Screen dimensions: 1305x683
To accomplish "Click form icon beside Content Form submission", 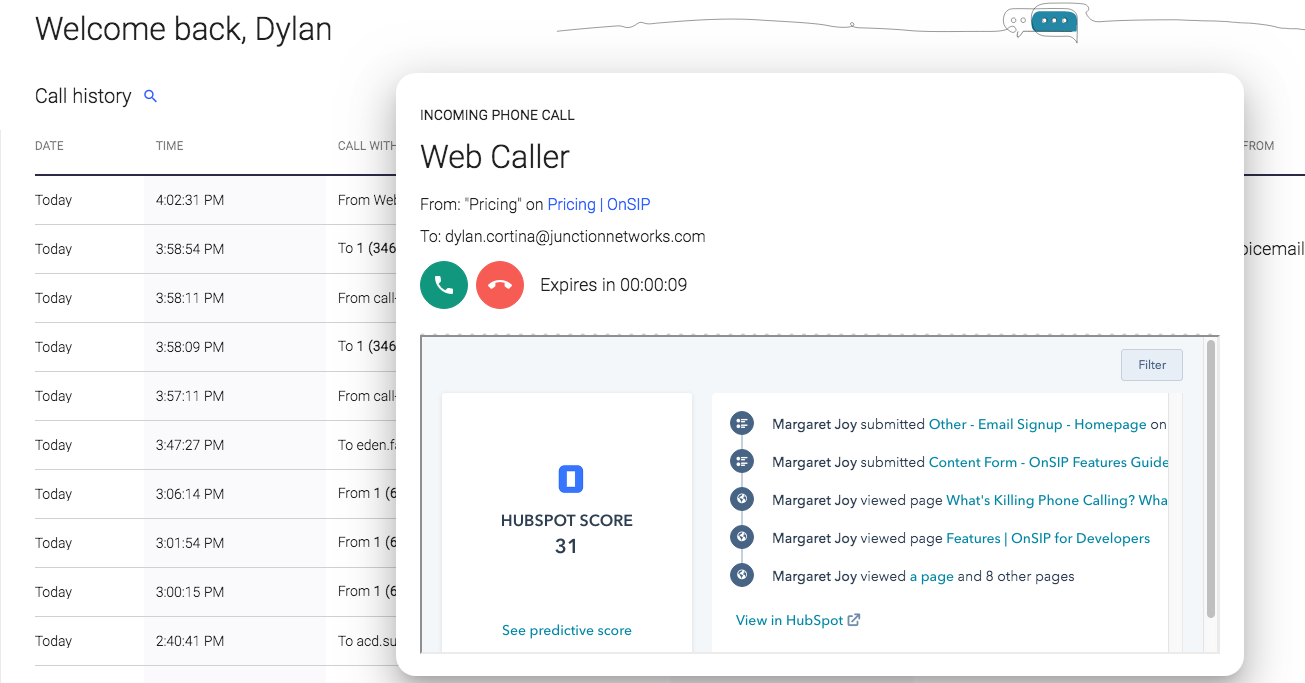I will click(742, 462).
